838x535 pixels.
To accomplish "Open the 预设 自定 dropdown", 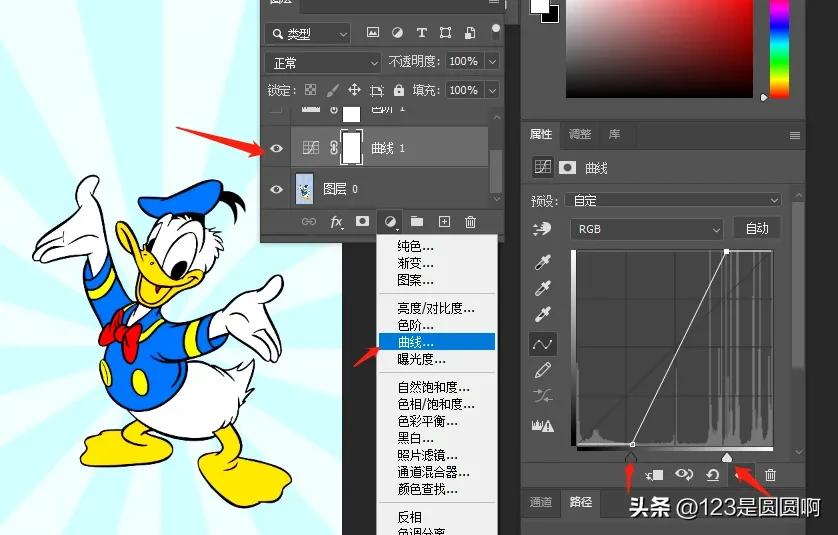I will (673, 200).
